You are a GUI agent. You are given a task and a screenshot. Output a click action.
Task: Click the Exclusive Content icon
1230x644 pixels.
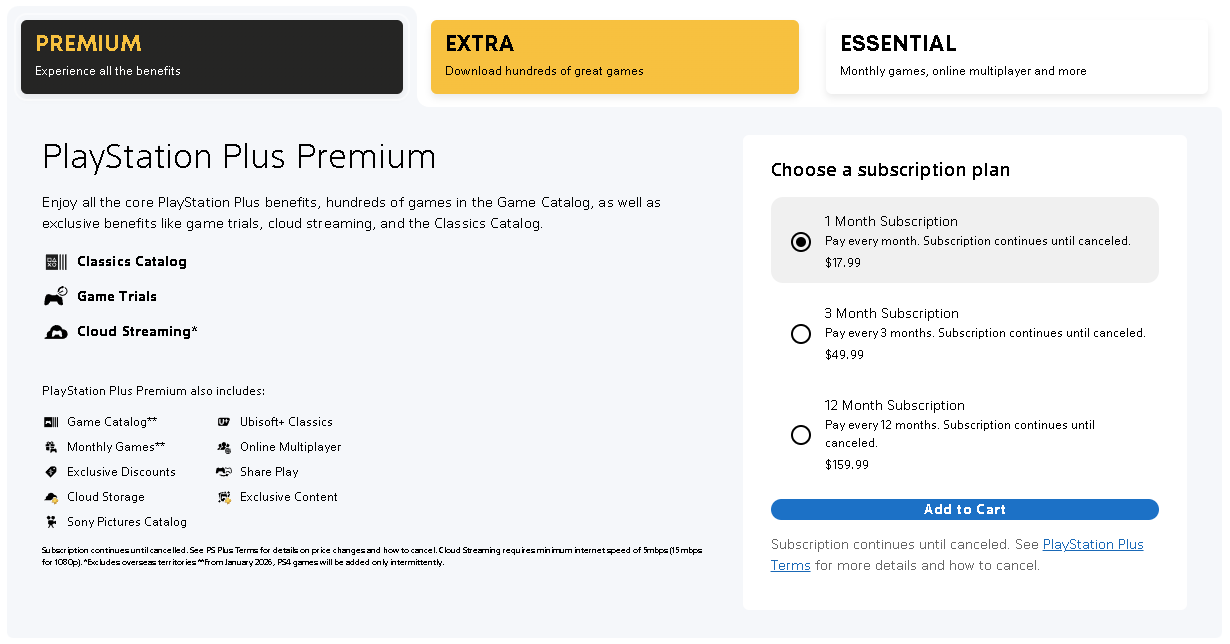tap(222, 496)
